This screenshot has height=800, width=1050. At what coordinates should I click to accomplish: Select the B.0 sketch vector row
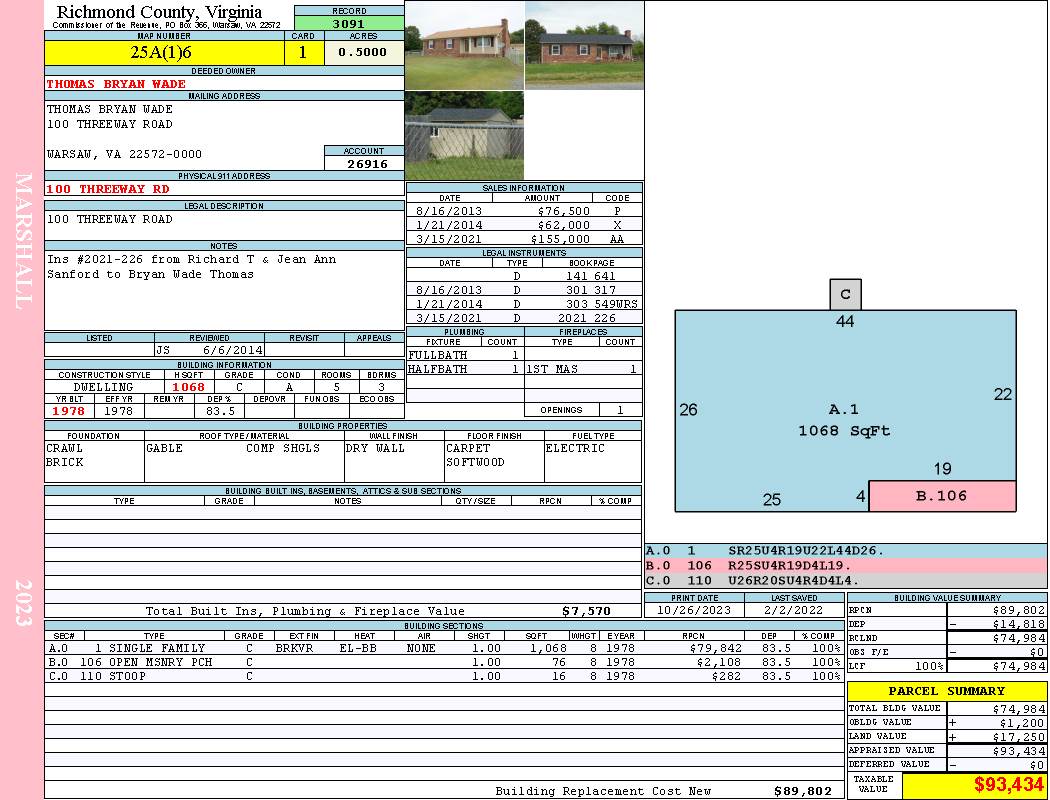pyautogui.click(x=845, y=566)
